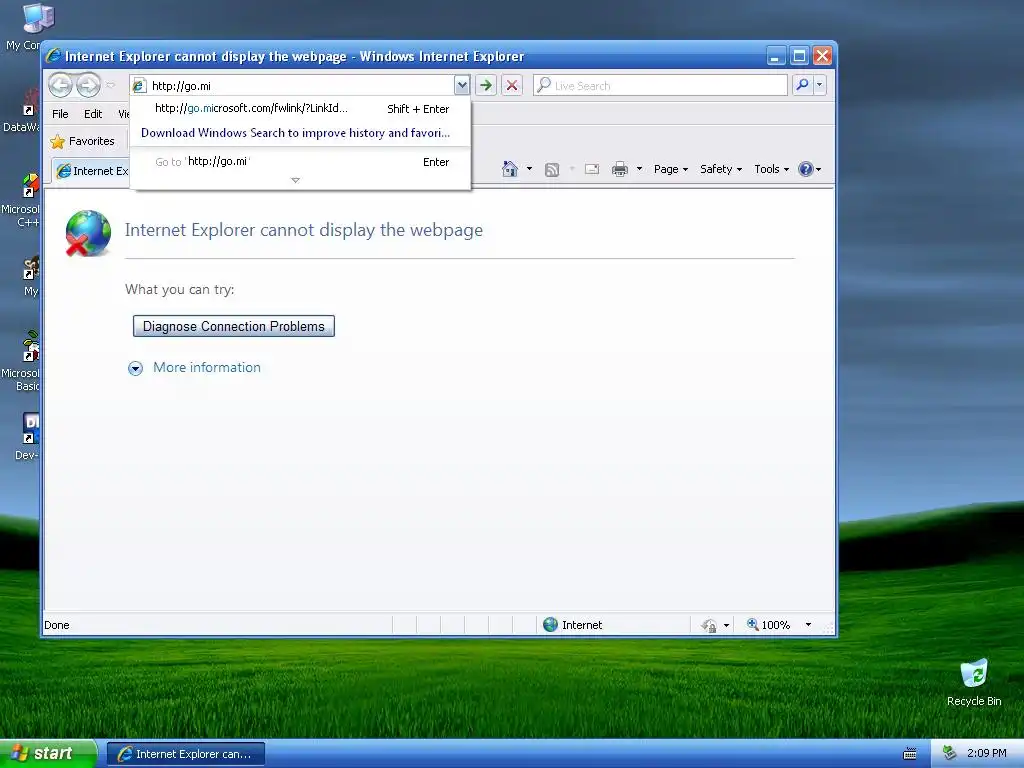Click the RSS feeds icon
The image size is (1024, 768).
pos(552,170)
